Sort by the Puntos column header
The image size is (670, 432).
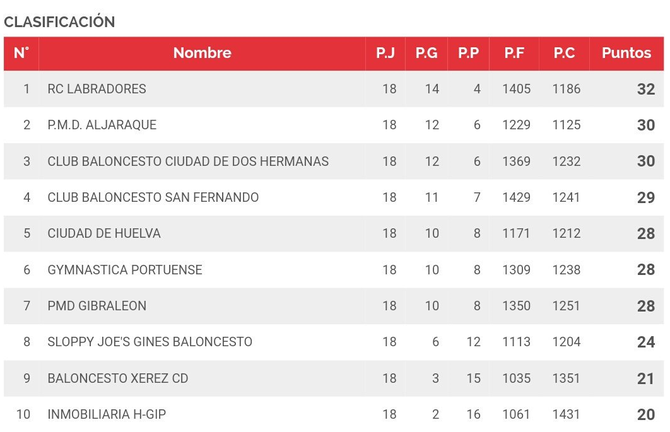[626, 53]
